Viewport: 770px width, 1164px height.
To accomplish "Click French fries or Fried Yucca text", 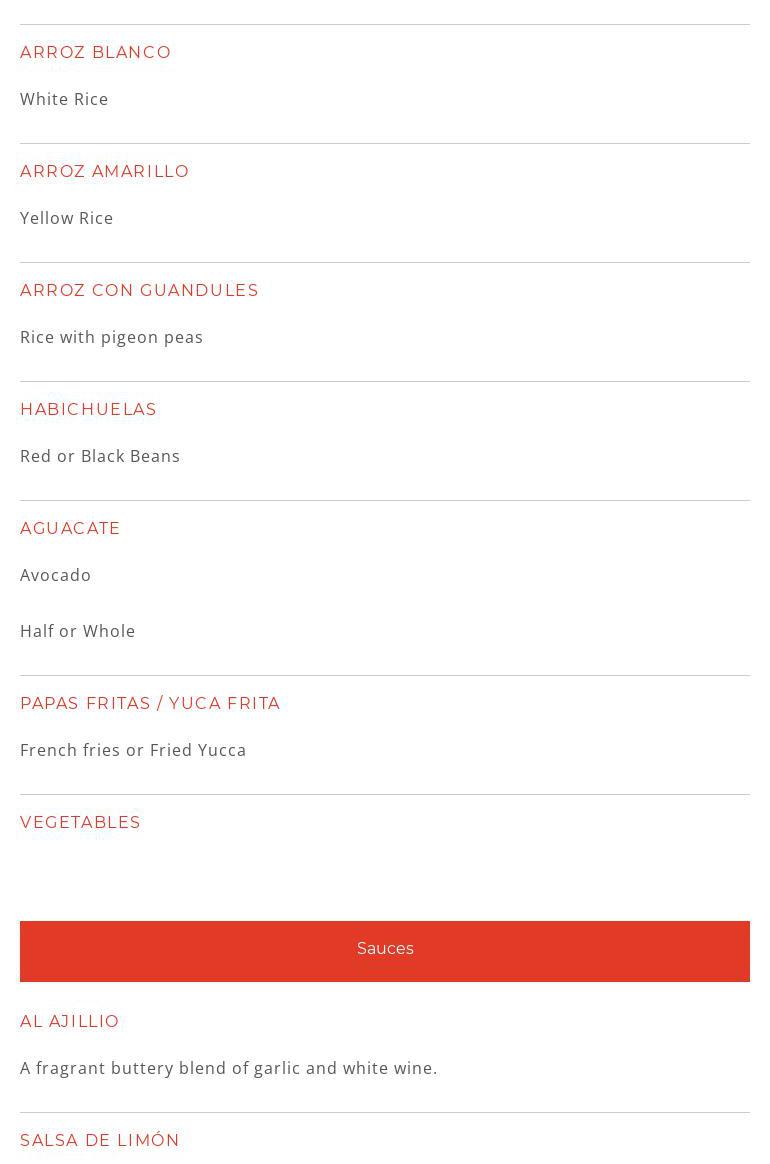I will 133,750.
